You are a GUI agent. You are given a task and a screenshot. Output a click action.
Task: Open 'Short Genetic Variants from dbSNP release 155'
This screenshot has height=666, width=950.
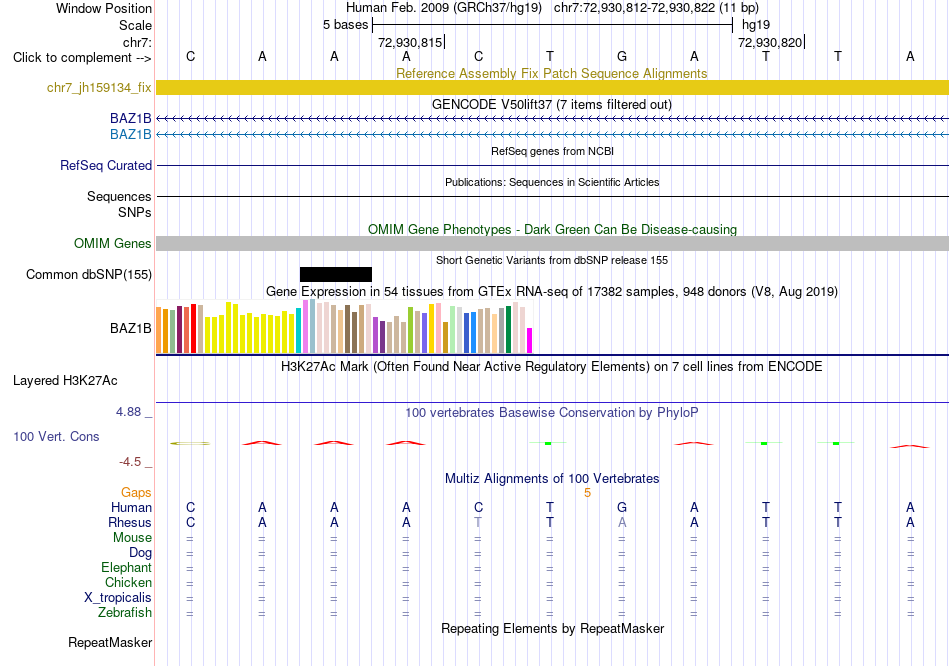[x=552, y=260]
